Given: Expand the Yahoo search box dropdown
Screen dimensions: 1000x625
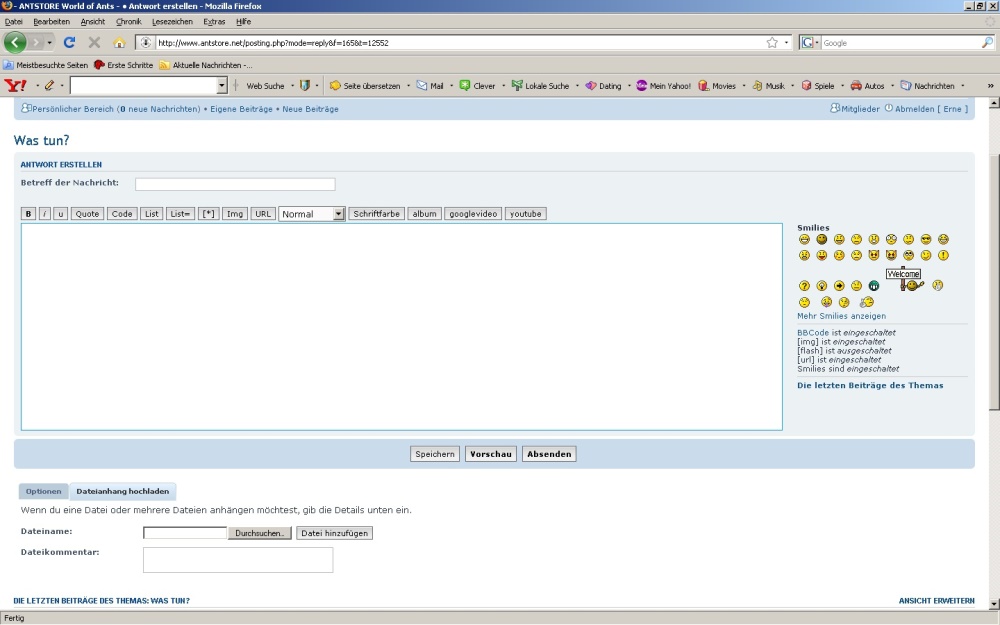Looking at the screenshot, I should coord(222,86).
